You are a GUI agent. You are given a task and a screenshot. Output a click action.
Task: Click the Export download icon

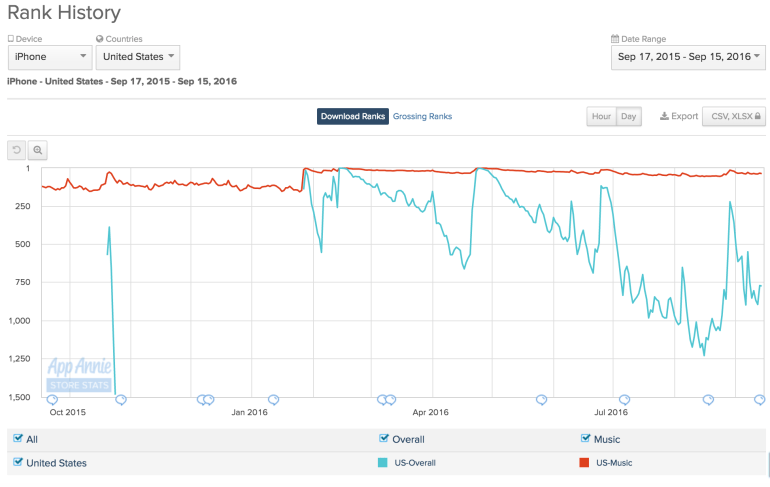pyautogui.click(x=665, y=116)
